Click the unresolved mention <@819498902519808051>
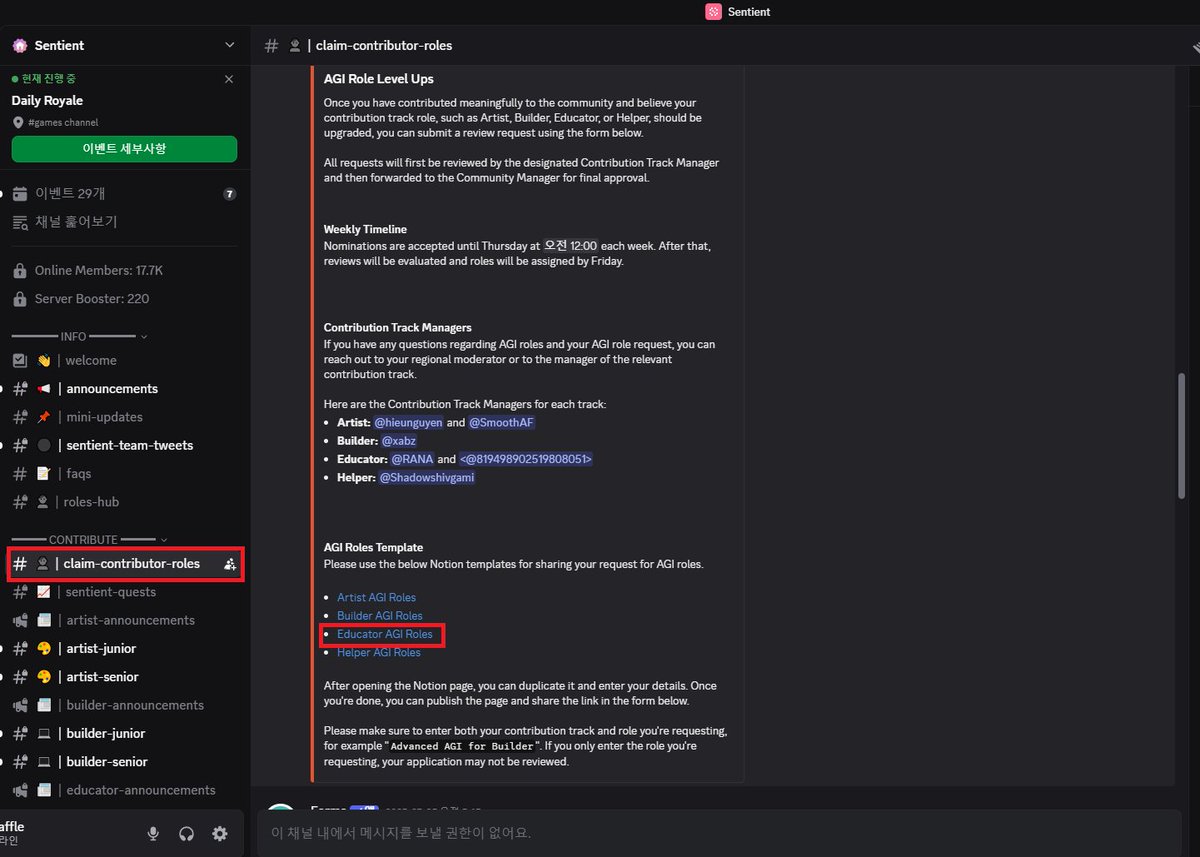This screenshot has height=857, width=1200. point(526,459)
